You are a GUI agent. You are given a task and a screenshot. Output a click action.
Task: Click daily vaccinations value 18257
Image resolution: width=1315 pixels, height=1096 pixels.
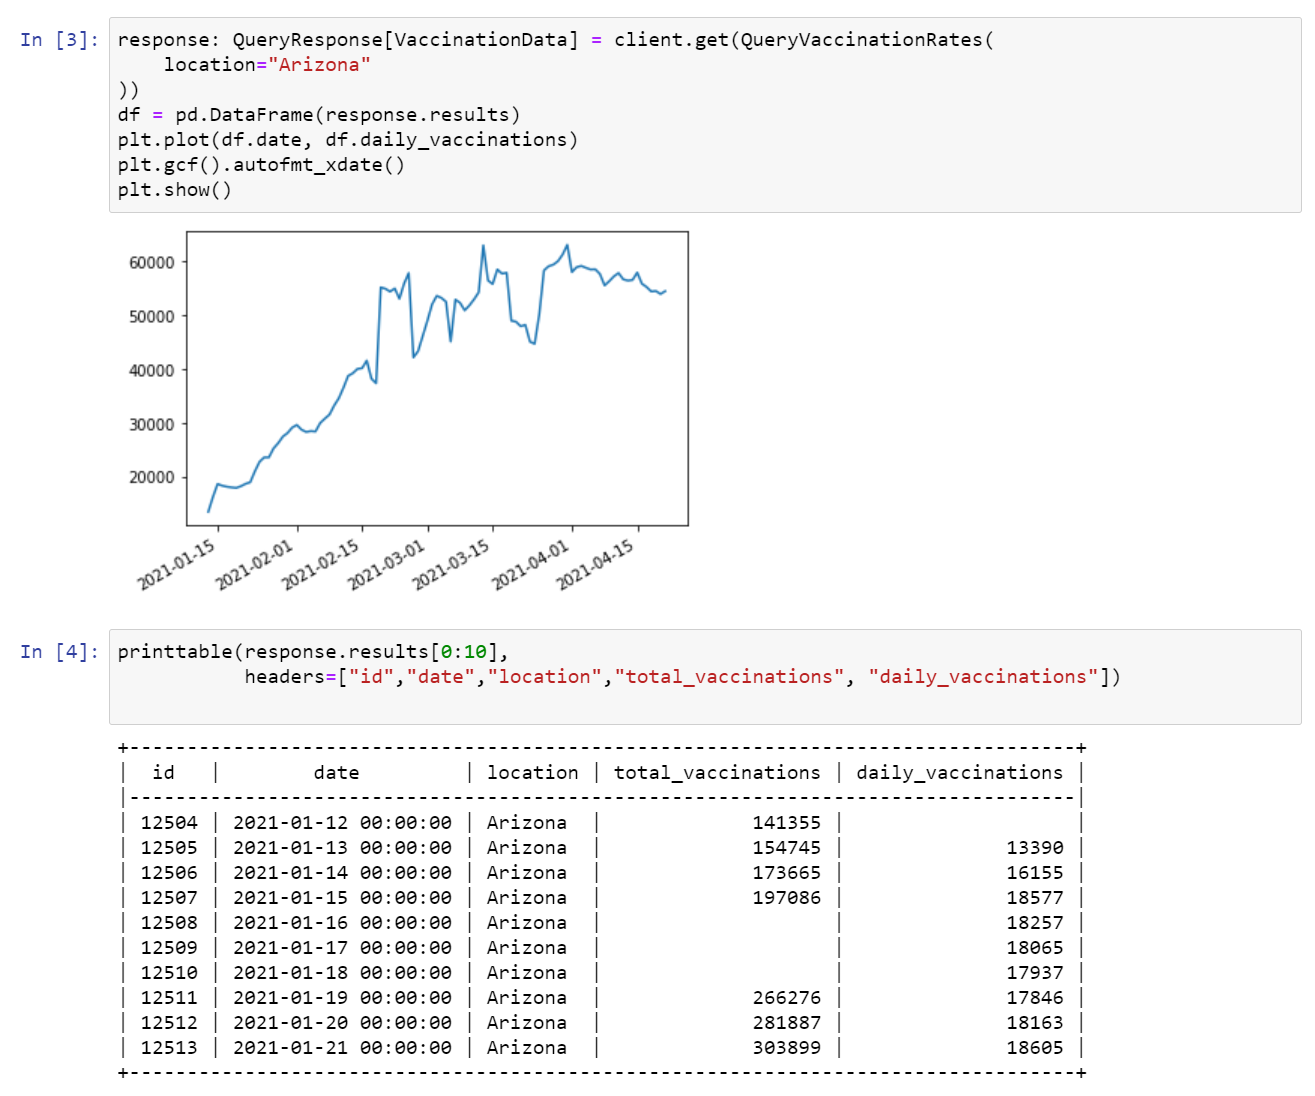[1035, 923]
